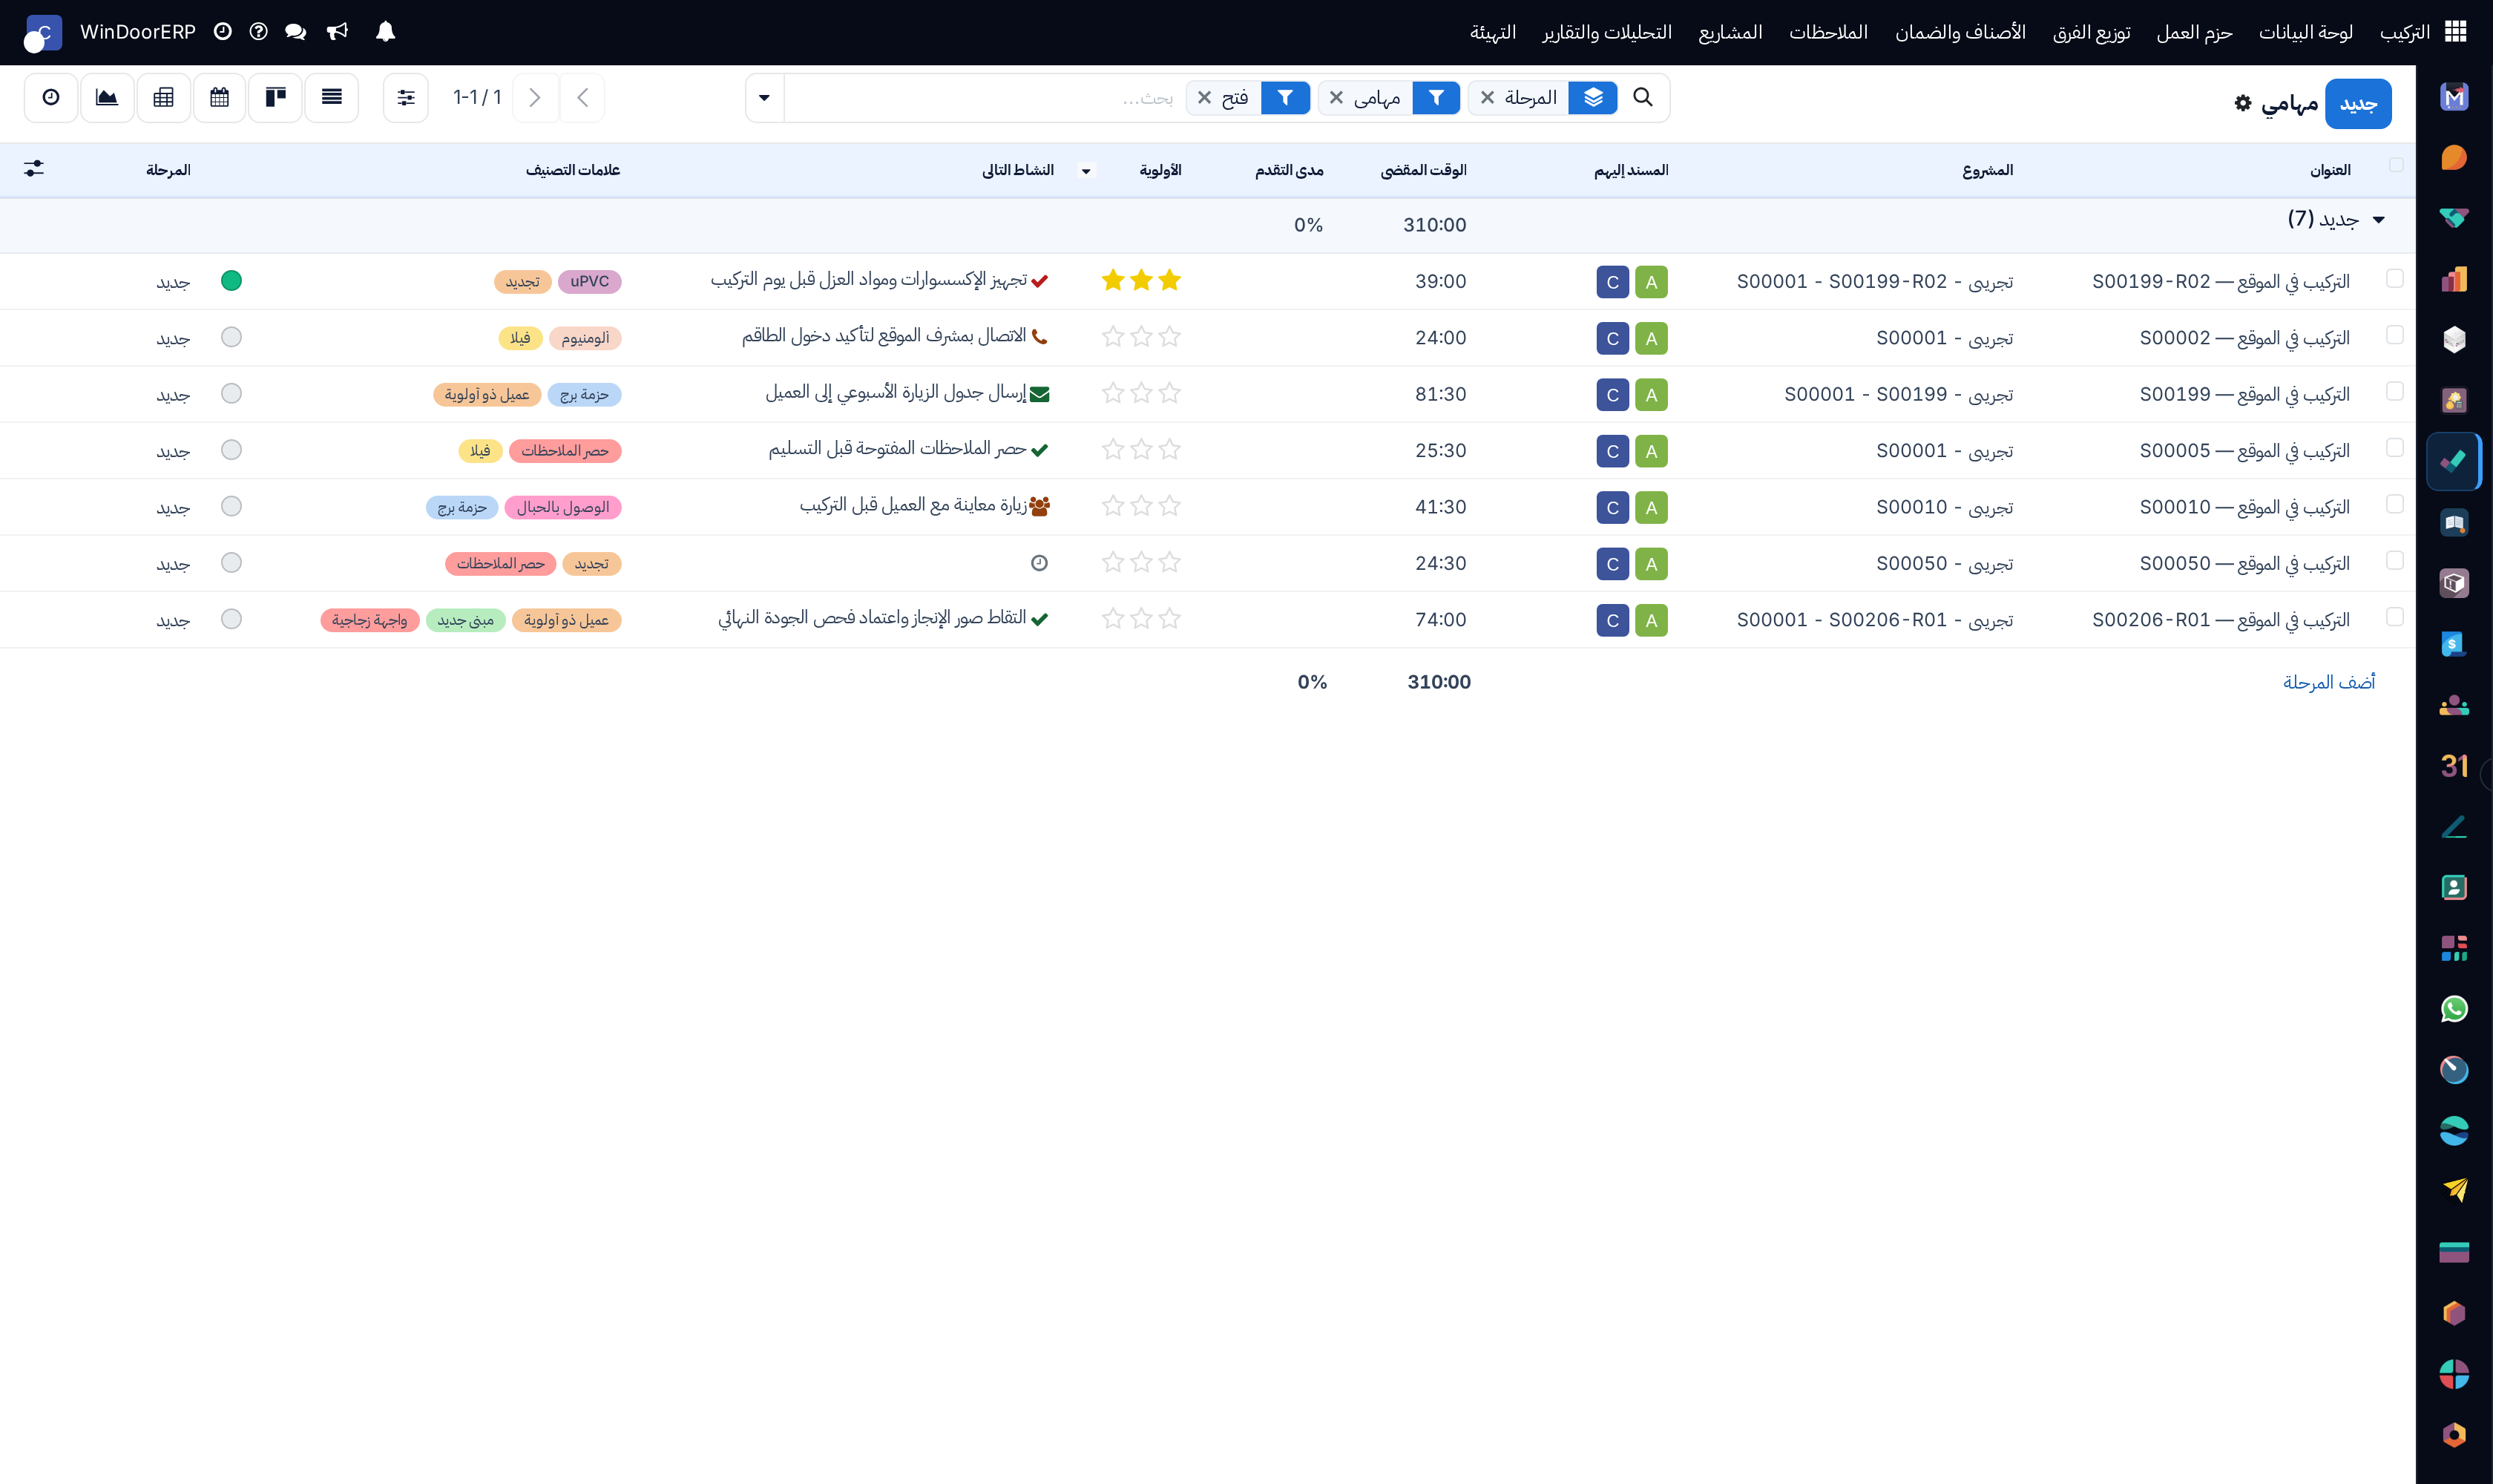Image resolution: width=2493 pixels, height=1484 pixels.
Task: Open user avatar menu WinDoorERP
Action: (43, 32)
